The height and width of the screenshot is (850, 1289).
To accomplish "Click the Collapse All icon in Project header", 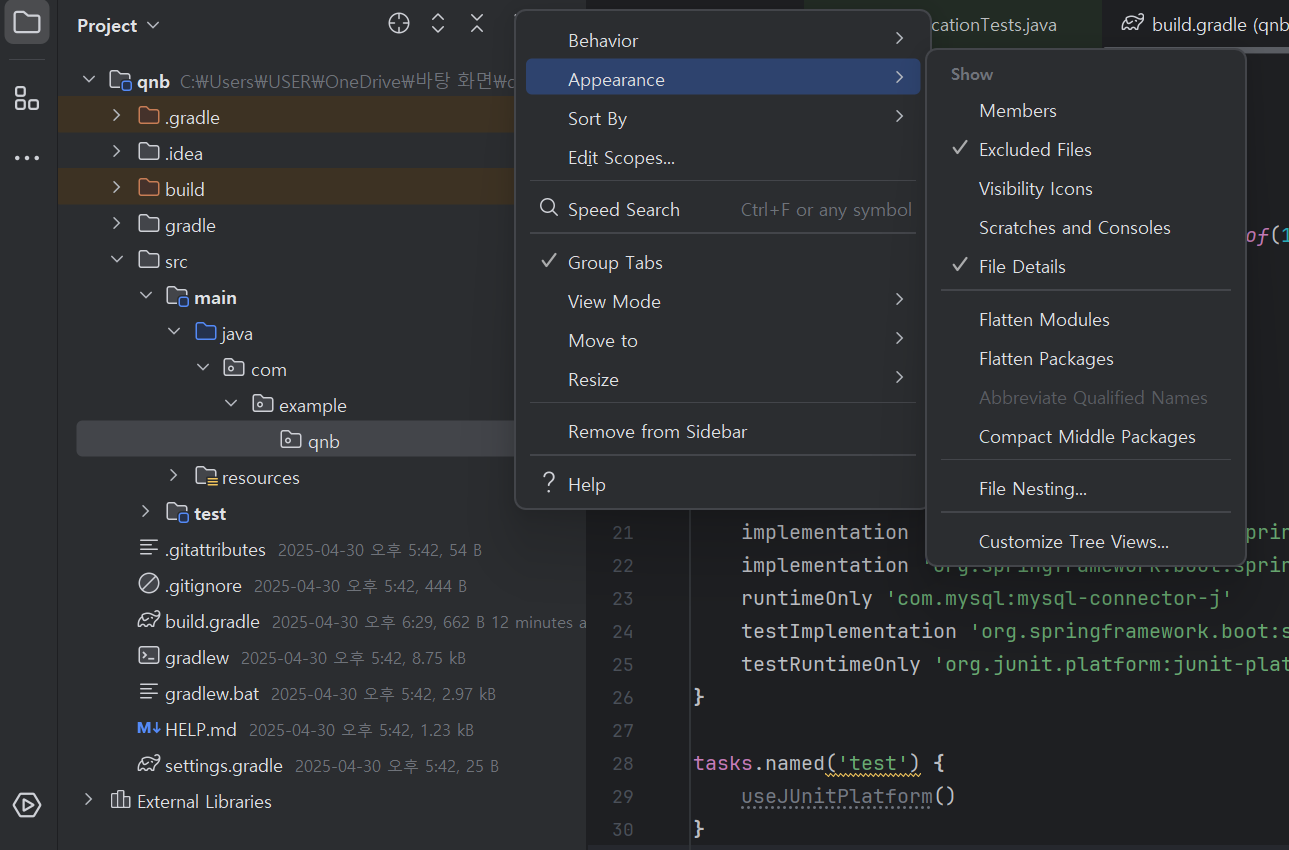I will coord(477,24).
